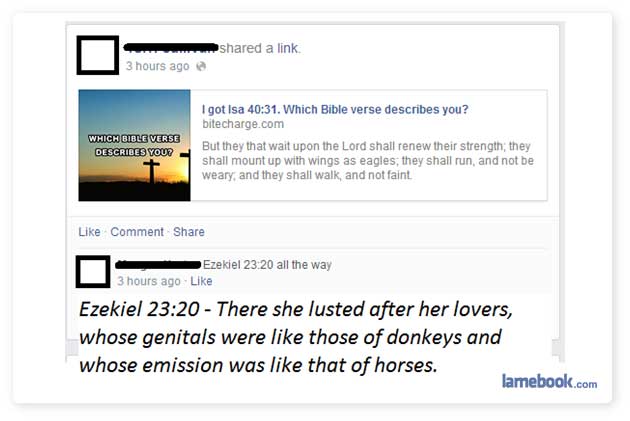Visit the bitecharge.com domain link
This screenshot has width=630, height=421.
click(x=243, y=124)
